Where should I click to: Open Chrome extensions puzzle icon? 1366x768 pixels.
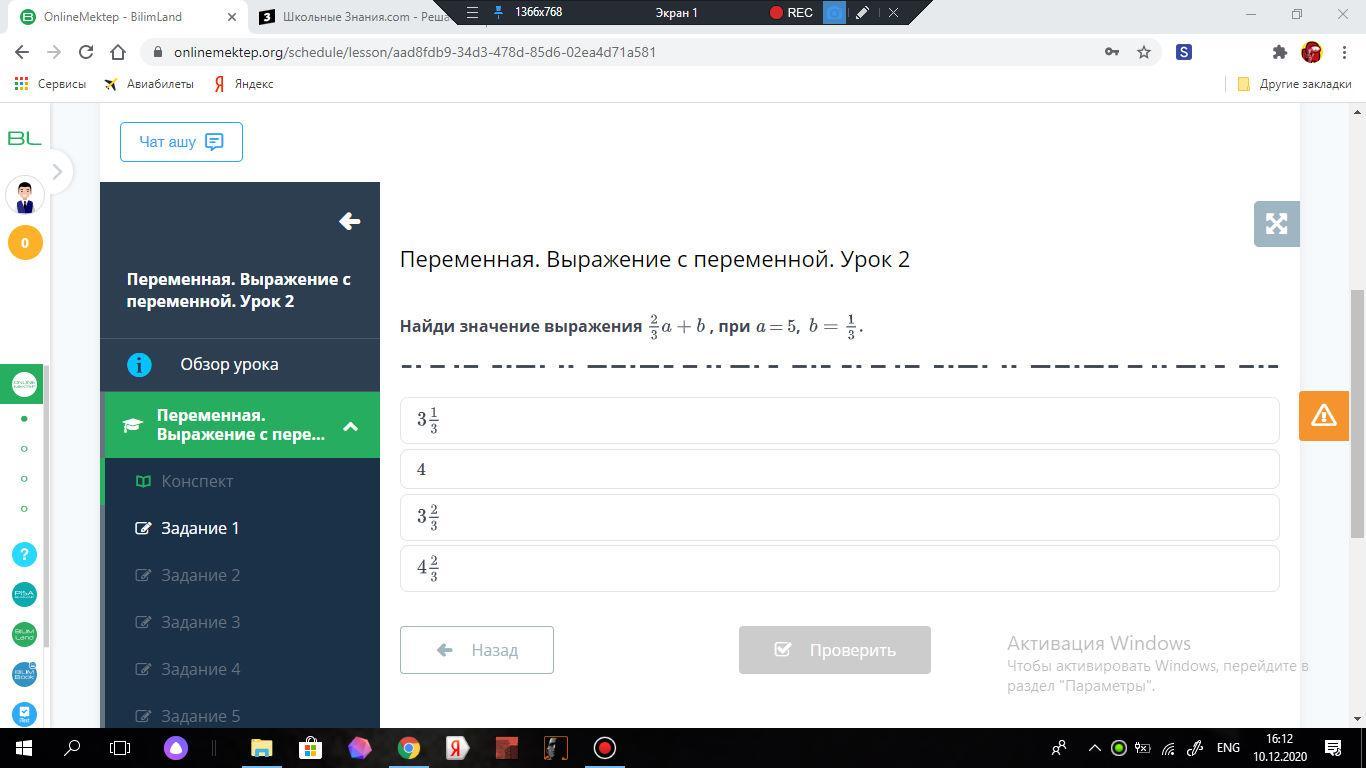[1279, 52]
